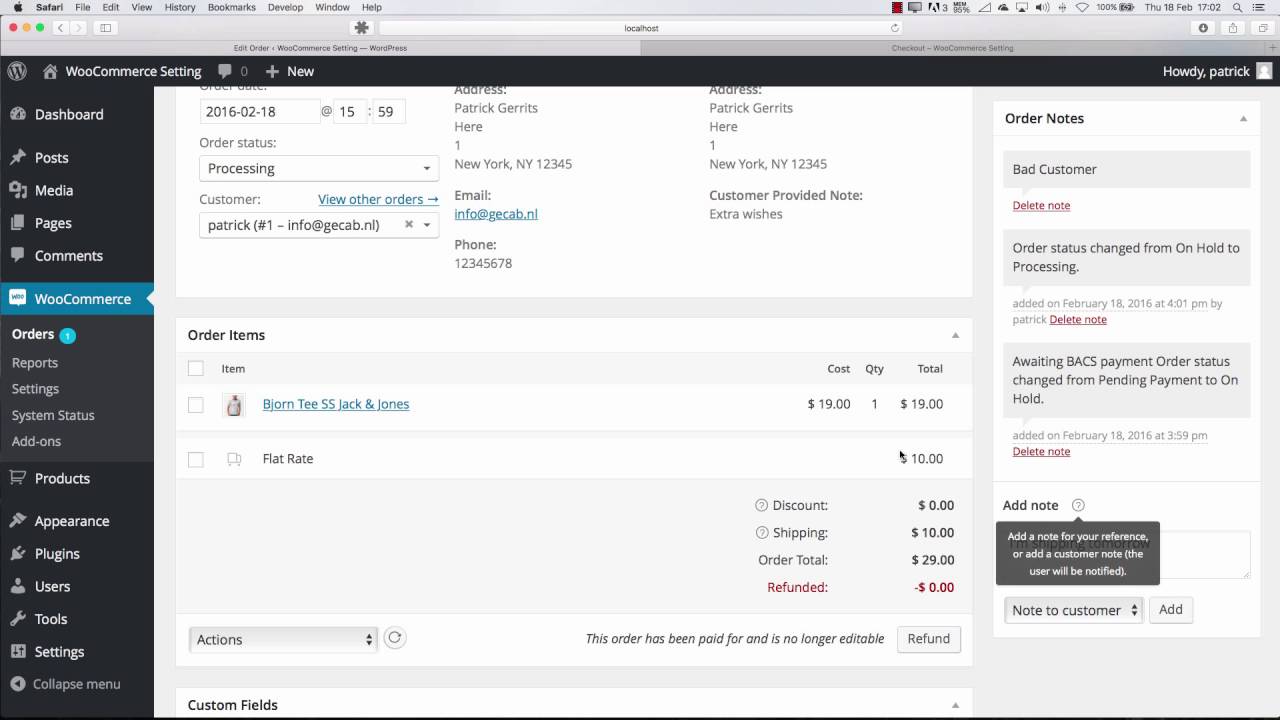Open System Status submenu item
This screenshot has width=1280, height=720.
point(53,415)
